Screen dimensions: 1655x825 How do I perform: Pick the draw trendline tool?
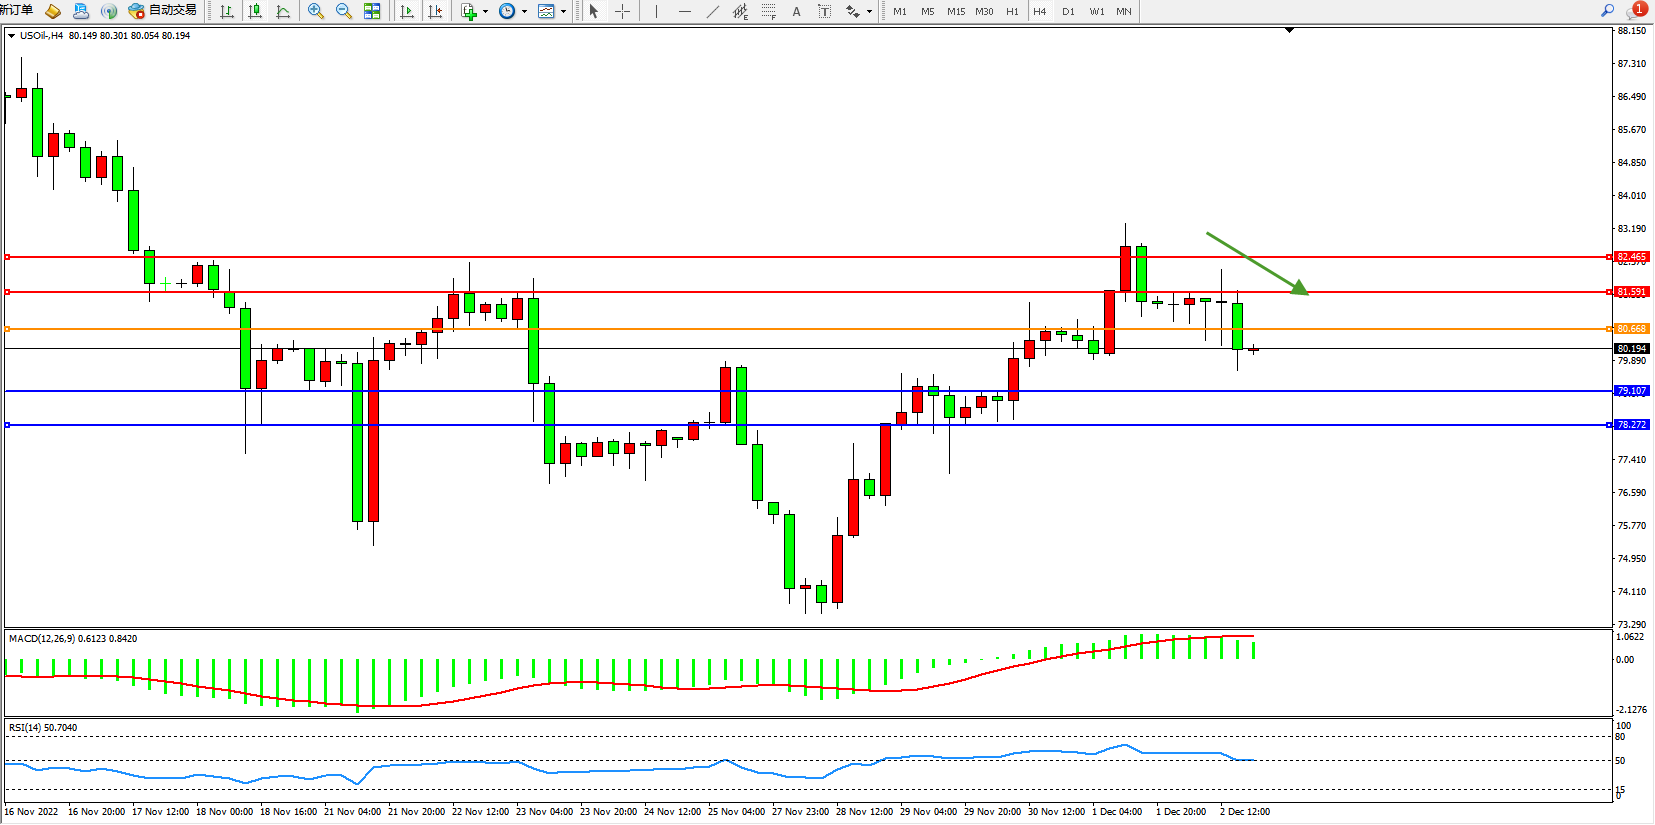(712, 11)
